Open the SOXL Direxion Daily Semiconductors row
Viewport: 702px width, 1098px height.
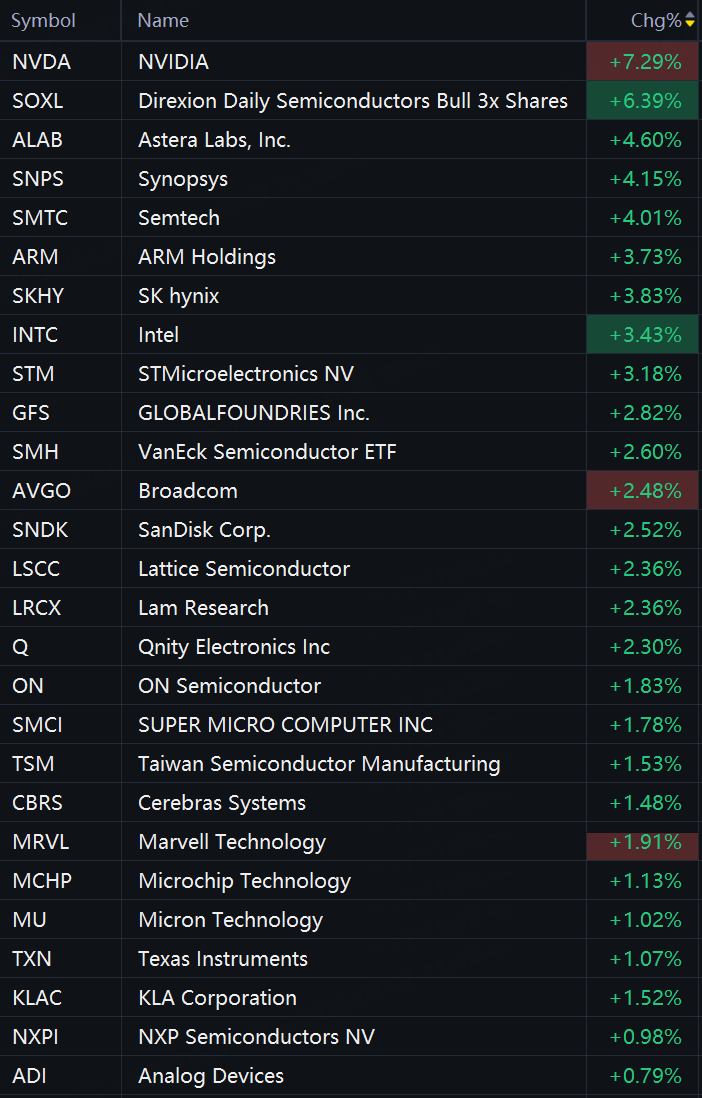[x=351, y=101]
